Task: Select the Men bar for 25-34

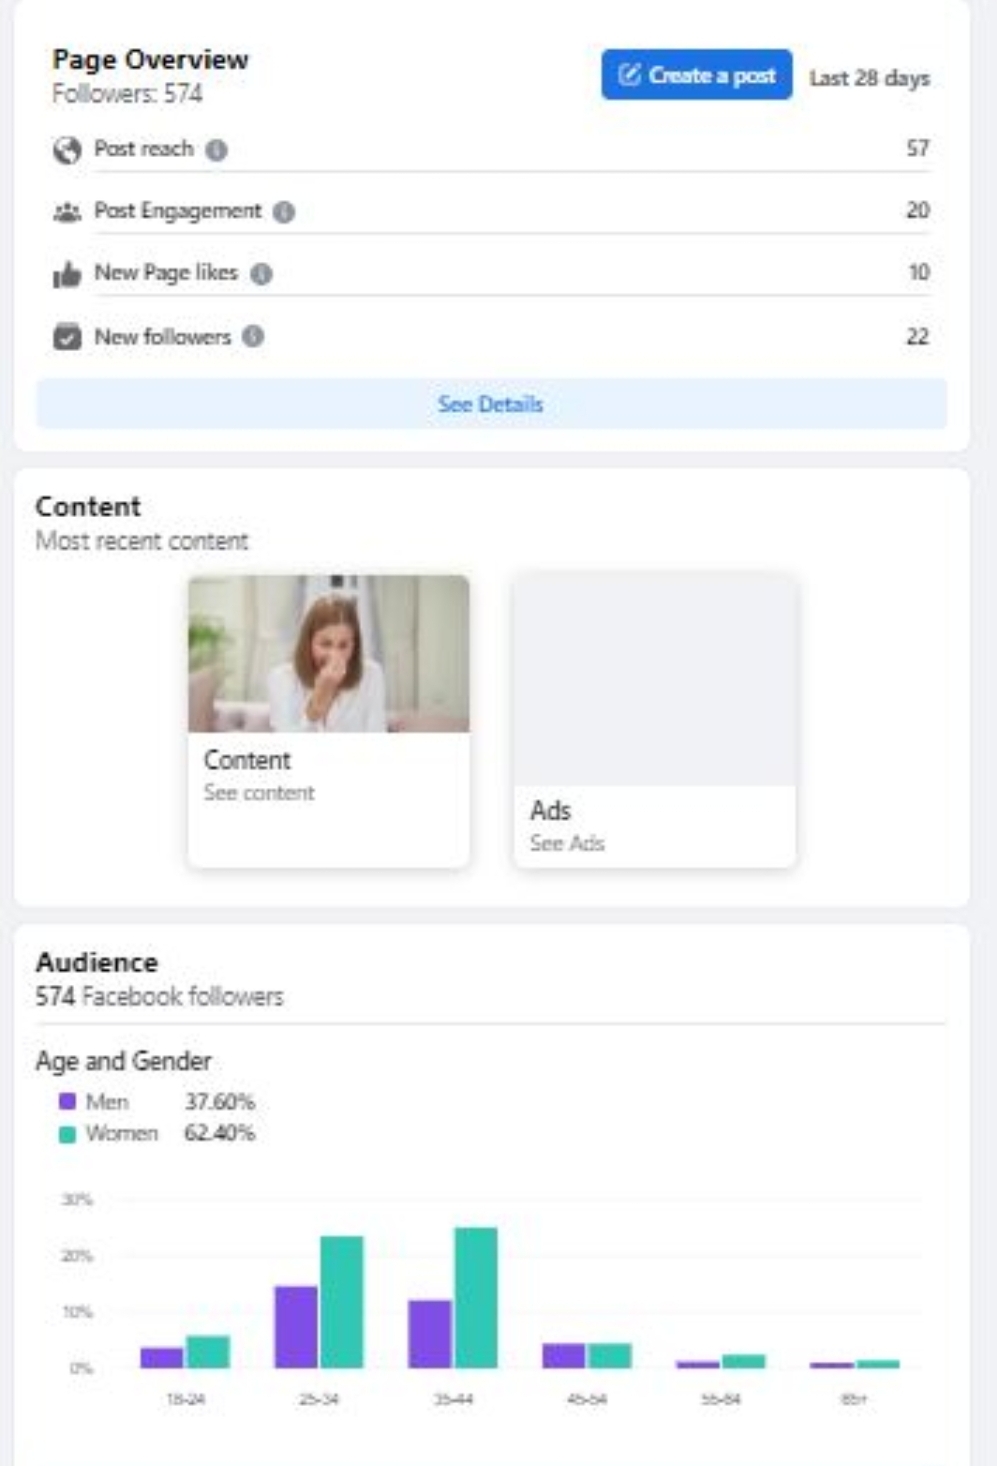Action: pos(296,1327)
